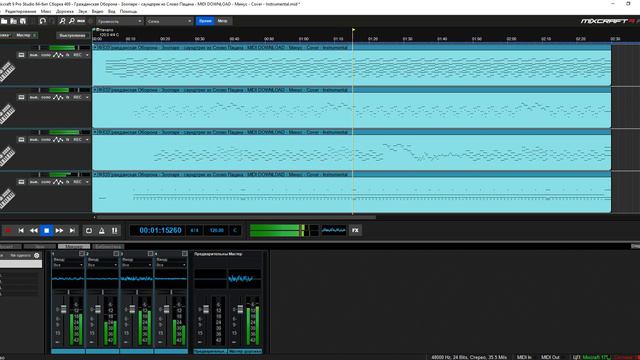
Task: Select the Метр timeline mode button
Action: [222, 21]
